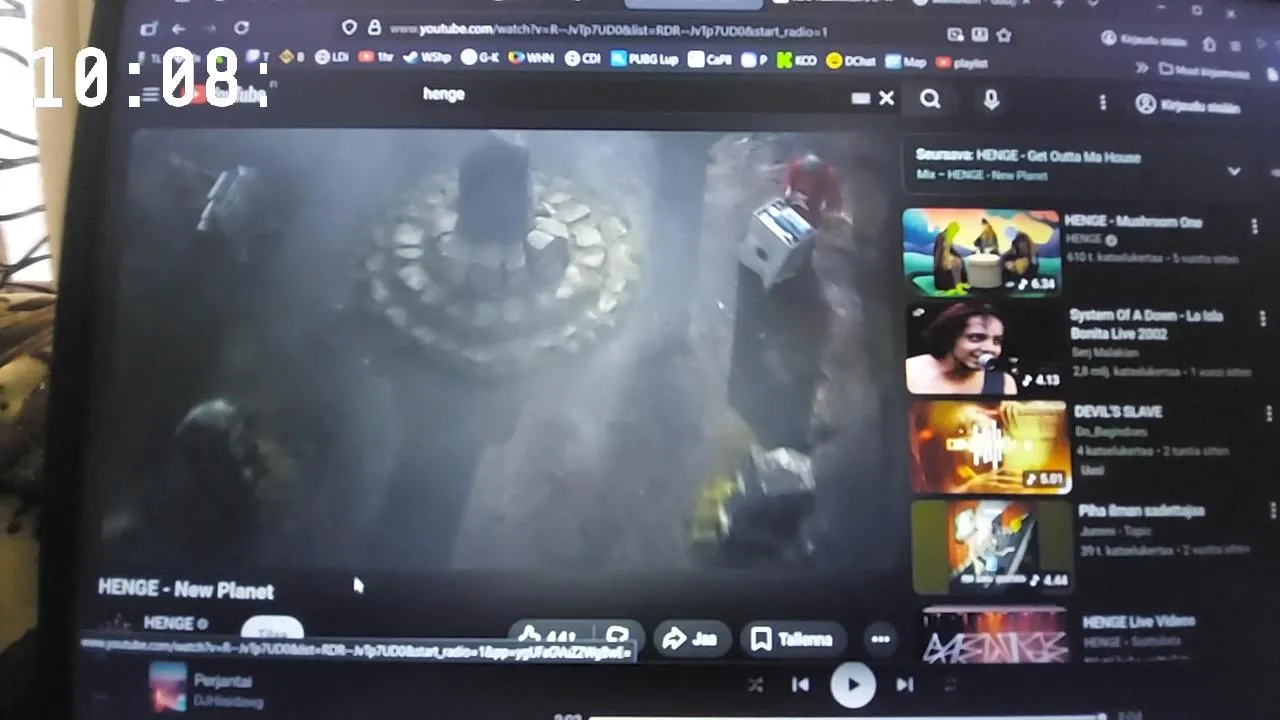1280x720 pixels.
Task: Share the video with Jaa button
Action: tap(691, 638)
